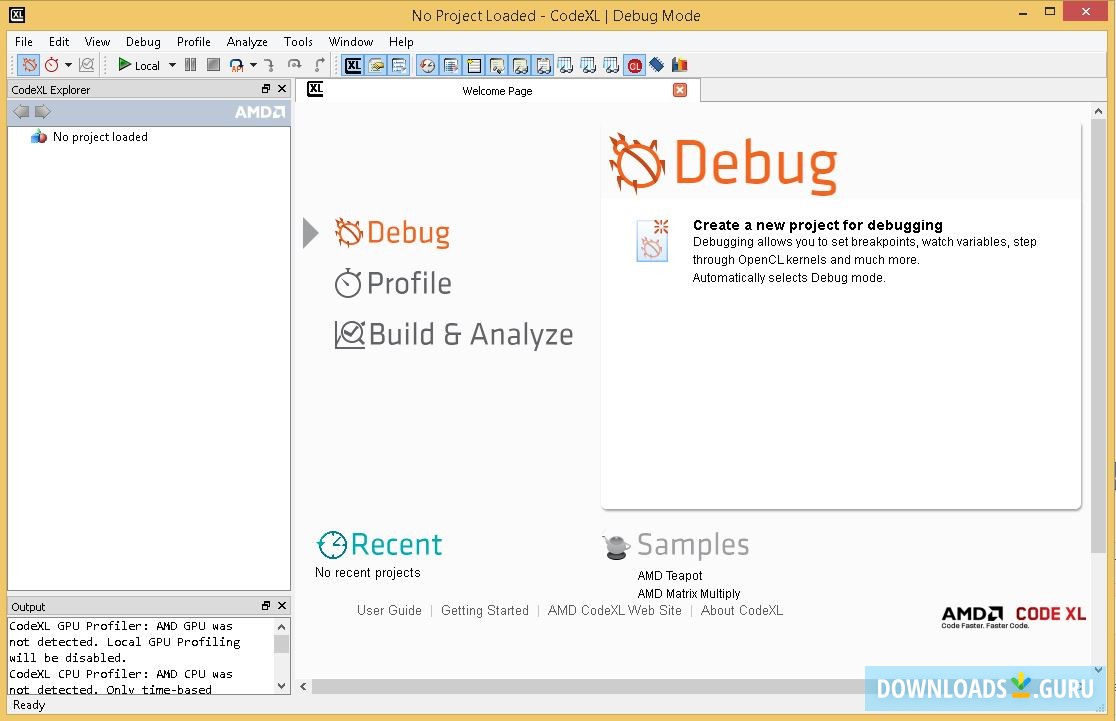Click the welcome page vertical scrollbar thumb
1116x721 pixels.
(1098, 336)
